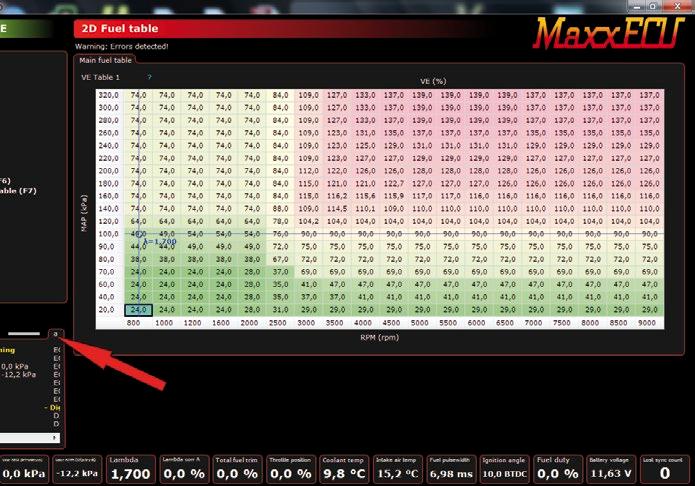Select the cell at 160 kPa and 4000 rpm showing 115,6
This screenshot has width=695, height=486.
click(x=365, y=196)
